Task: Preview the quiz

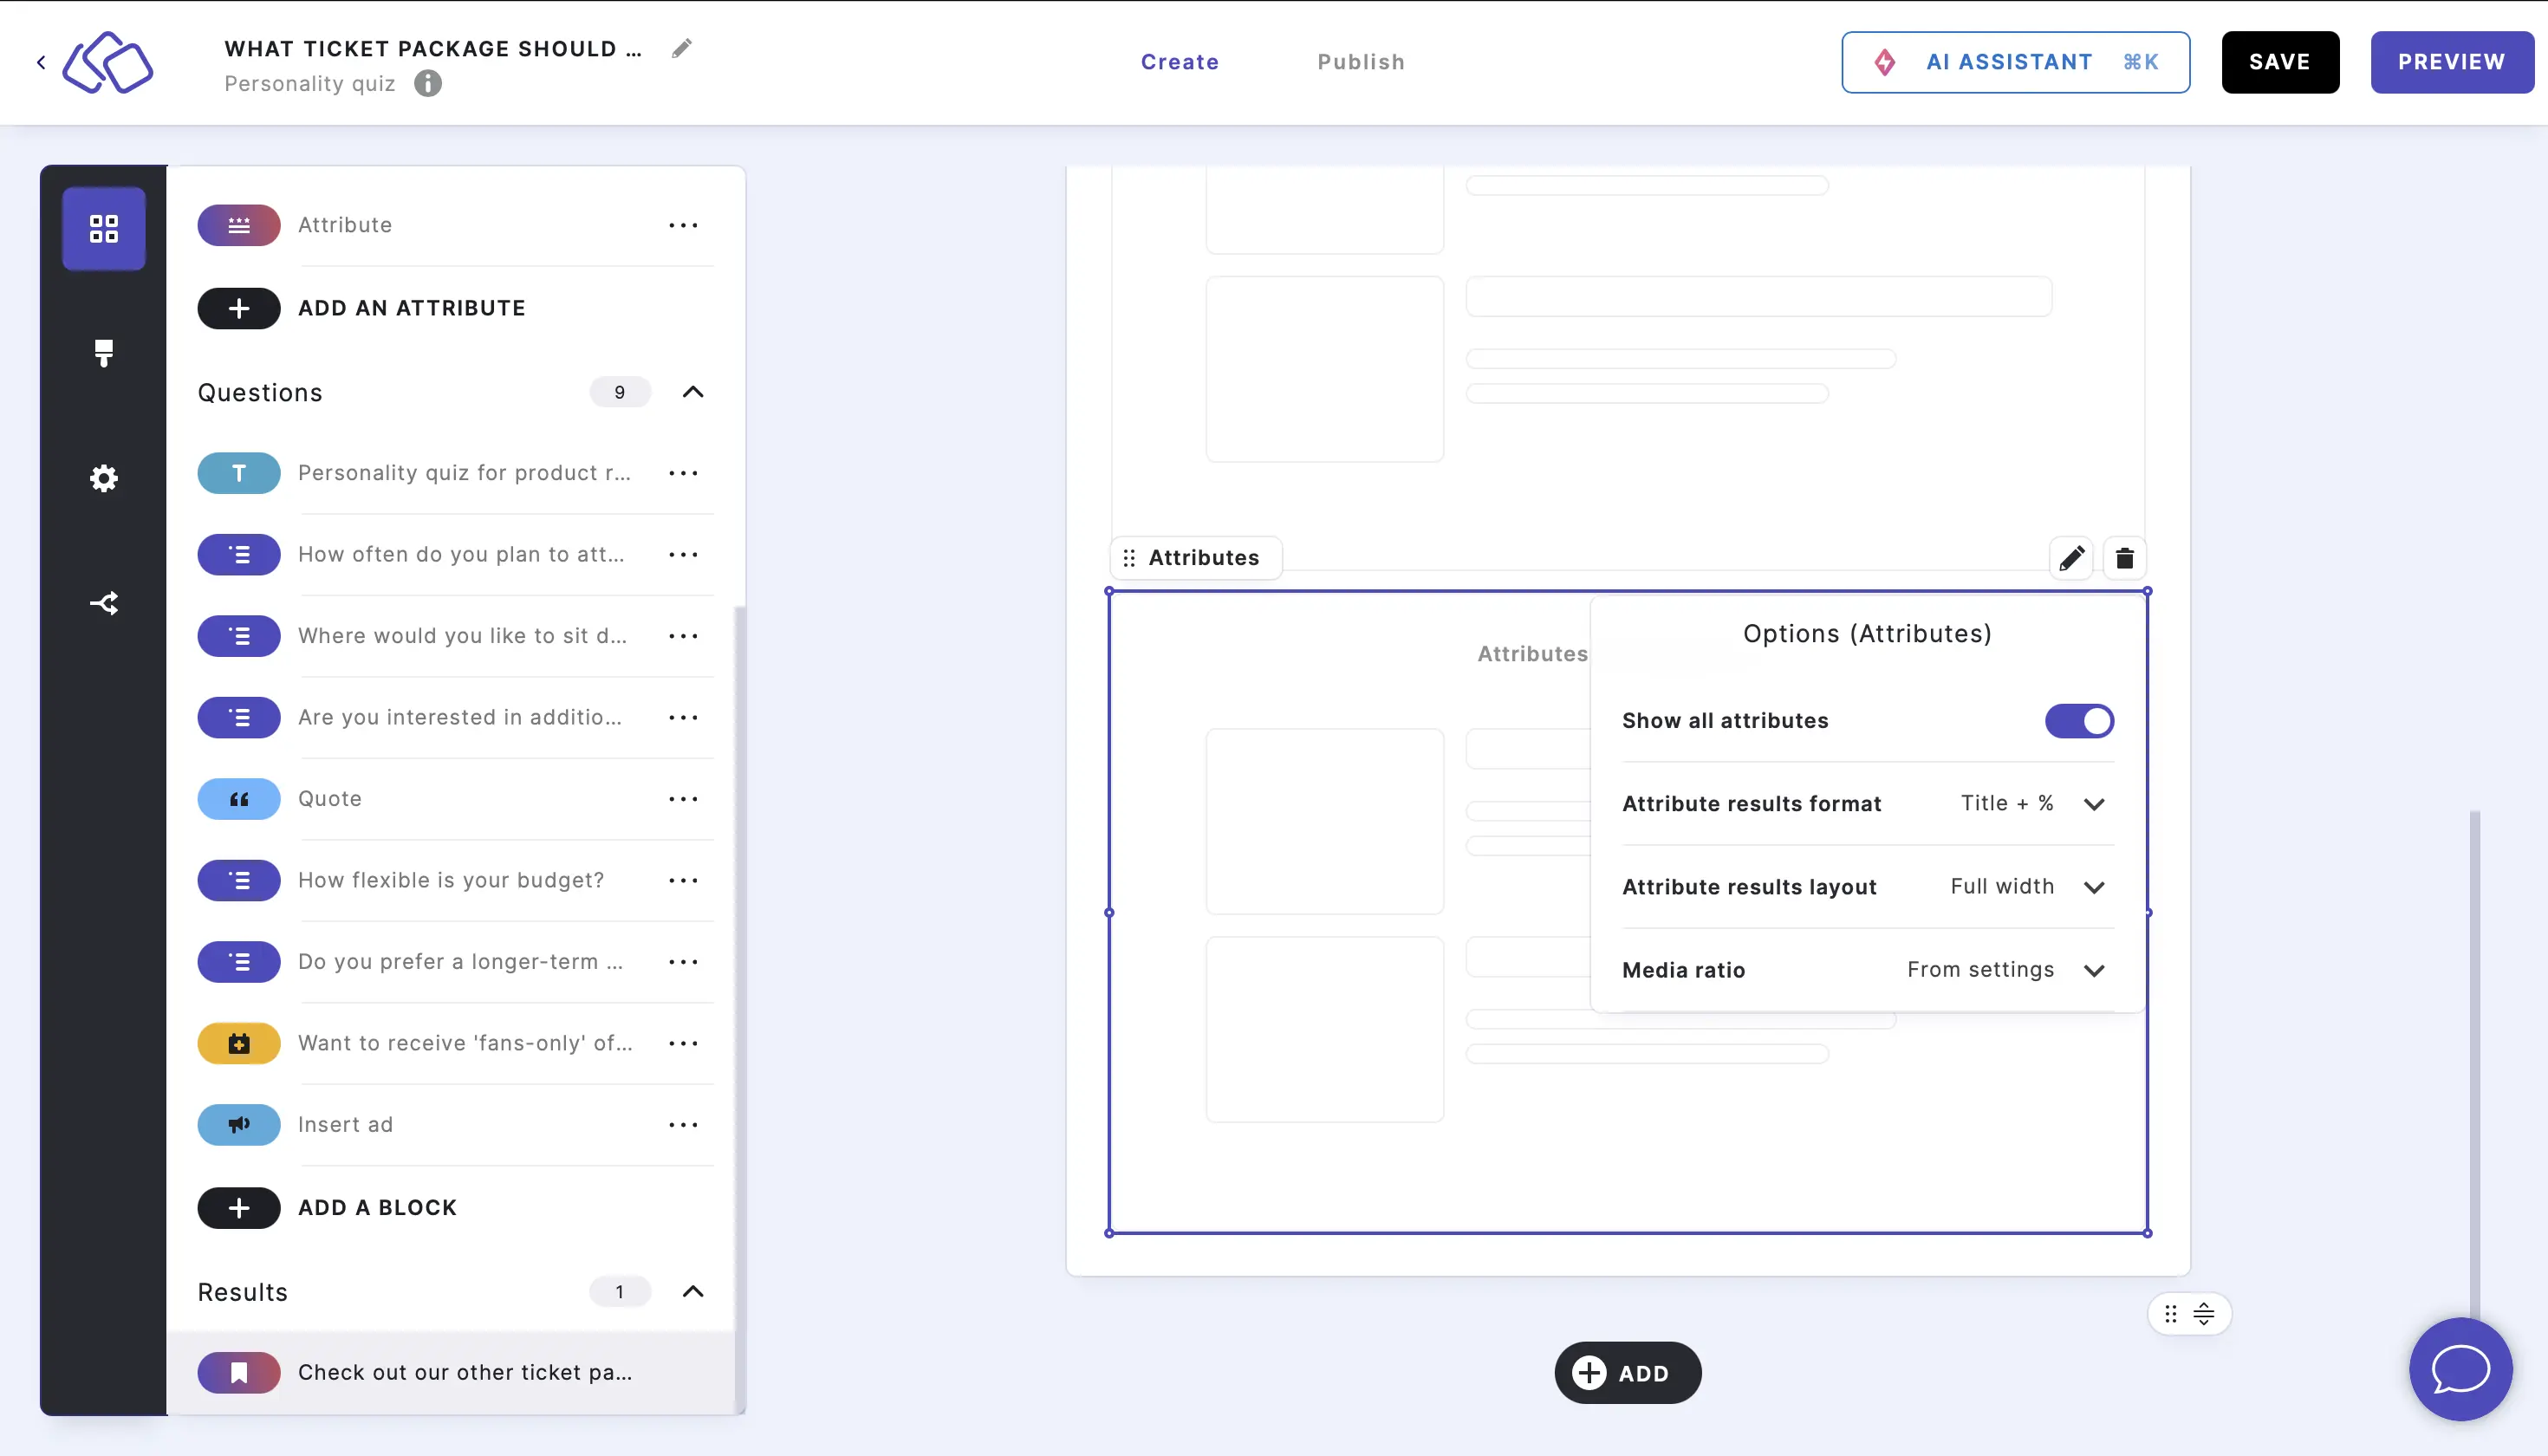Action: pyautogui.click(x=2451, y=62)
